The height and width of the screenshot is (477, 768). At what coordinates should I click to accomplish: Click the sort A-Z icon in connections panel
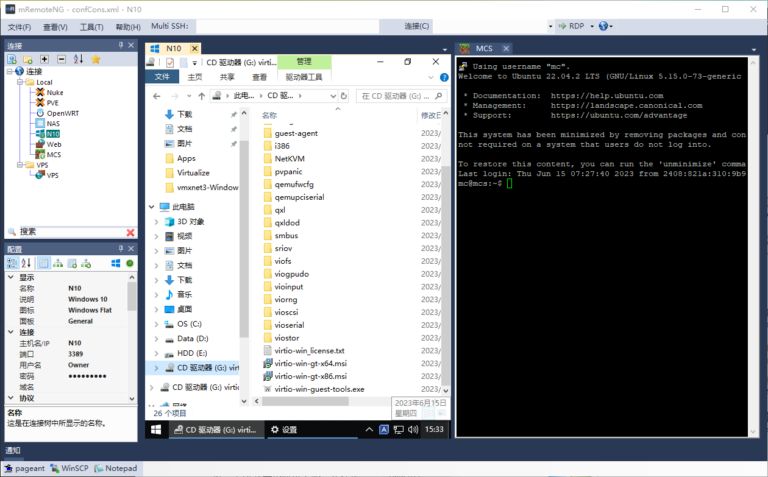tap(79, 59)
